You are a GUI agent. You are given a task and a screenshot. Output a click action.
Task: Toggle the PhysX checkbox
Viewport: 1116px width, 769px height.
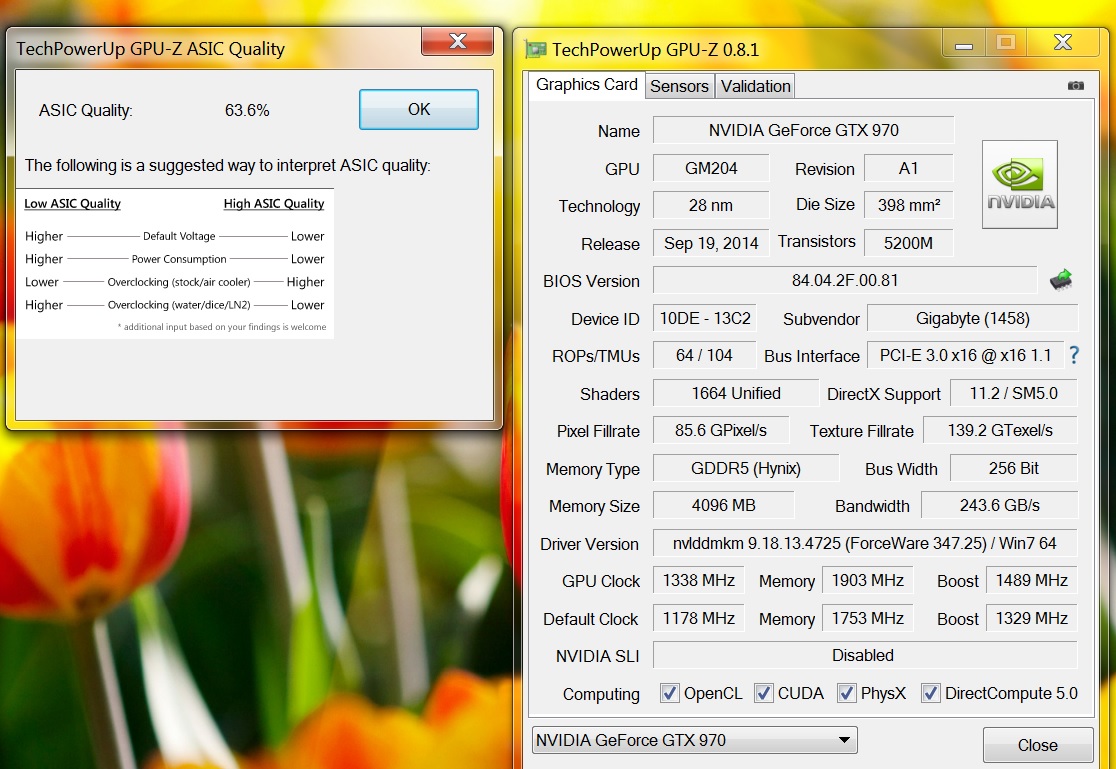846,693
